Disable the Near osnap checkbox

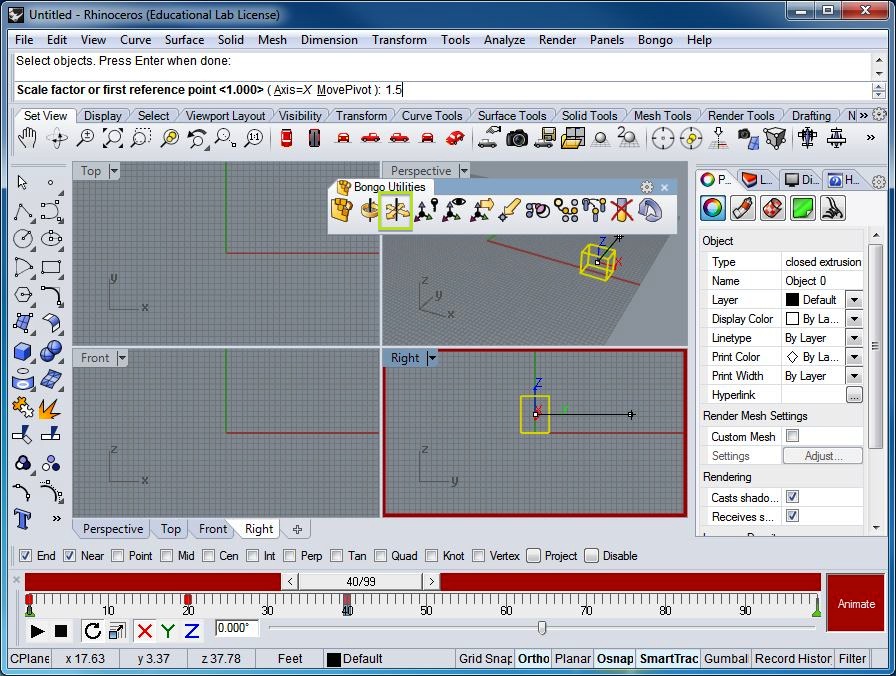coord(70,555)
